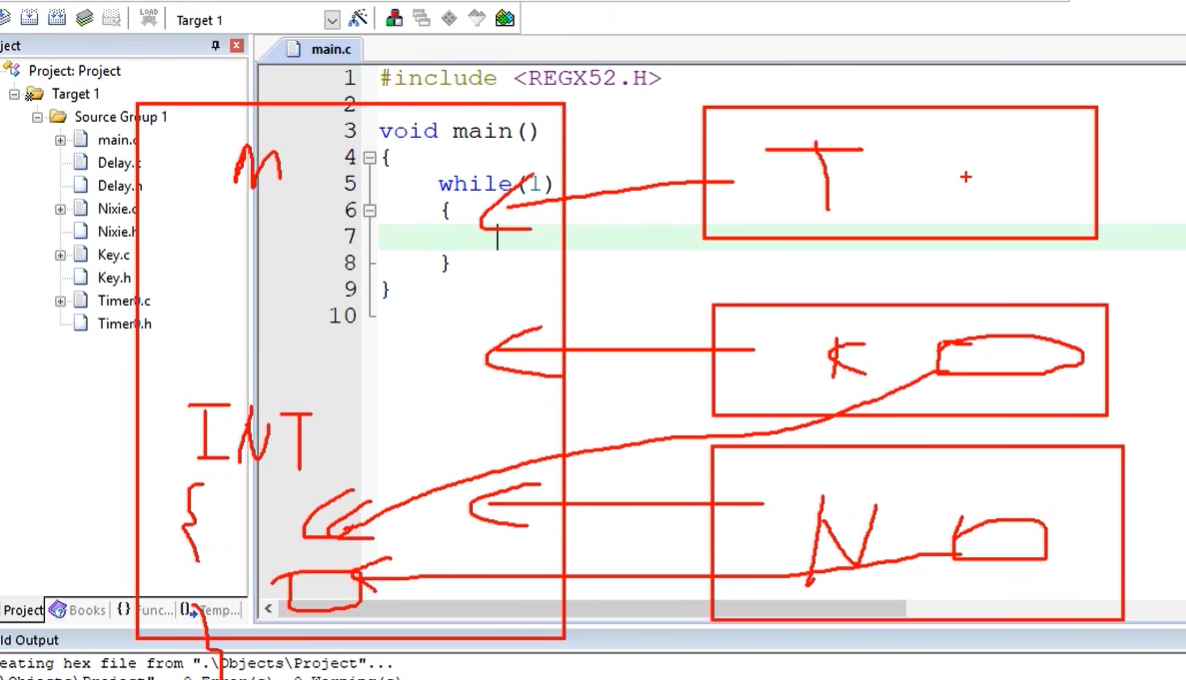Image resolution: width=1186 pixels, height=680 pixels.
Task: Click the Manage Run-Time Environment diamond icon
Action: (449, 18)
